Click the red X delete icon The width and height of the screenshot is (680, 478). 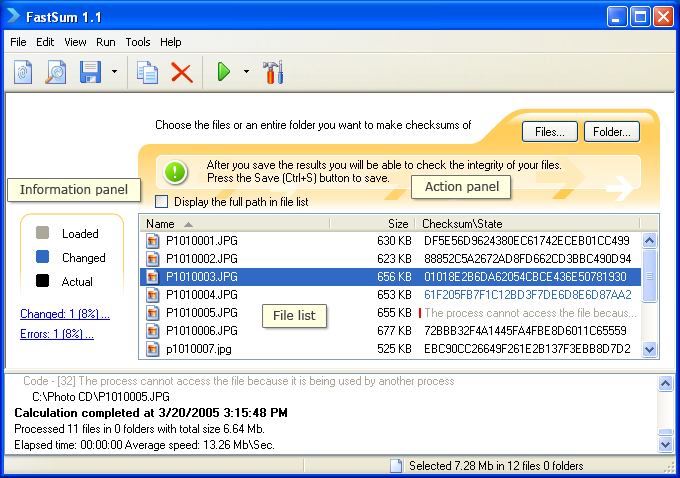(182, 72)
